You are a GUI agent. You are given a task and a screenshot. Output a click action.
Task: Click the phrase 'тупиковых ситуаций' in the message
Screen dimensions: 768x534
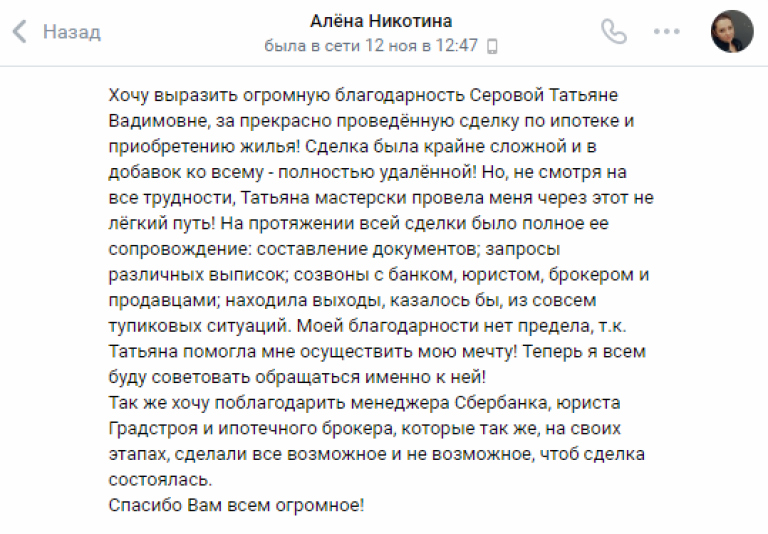[x=200, y=326]
